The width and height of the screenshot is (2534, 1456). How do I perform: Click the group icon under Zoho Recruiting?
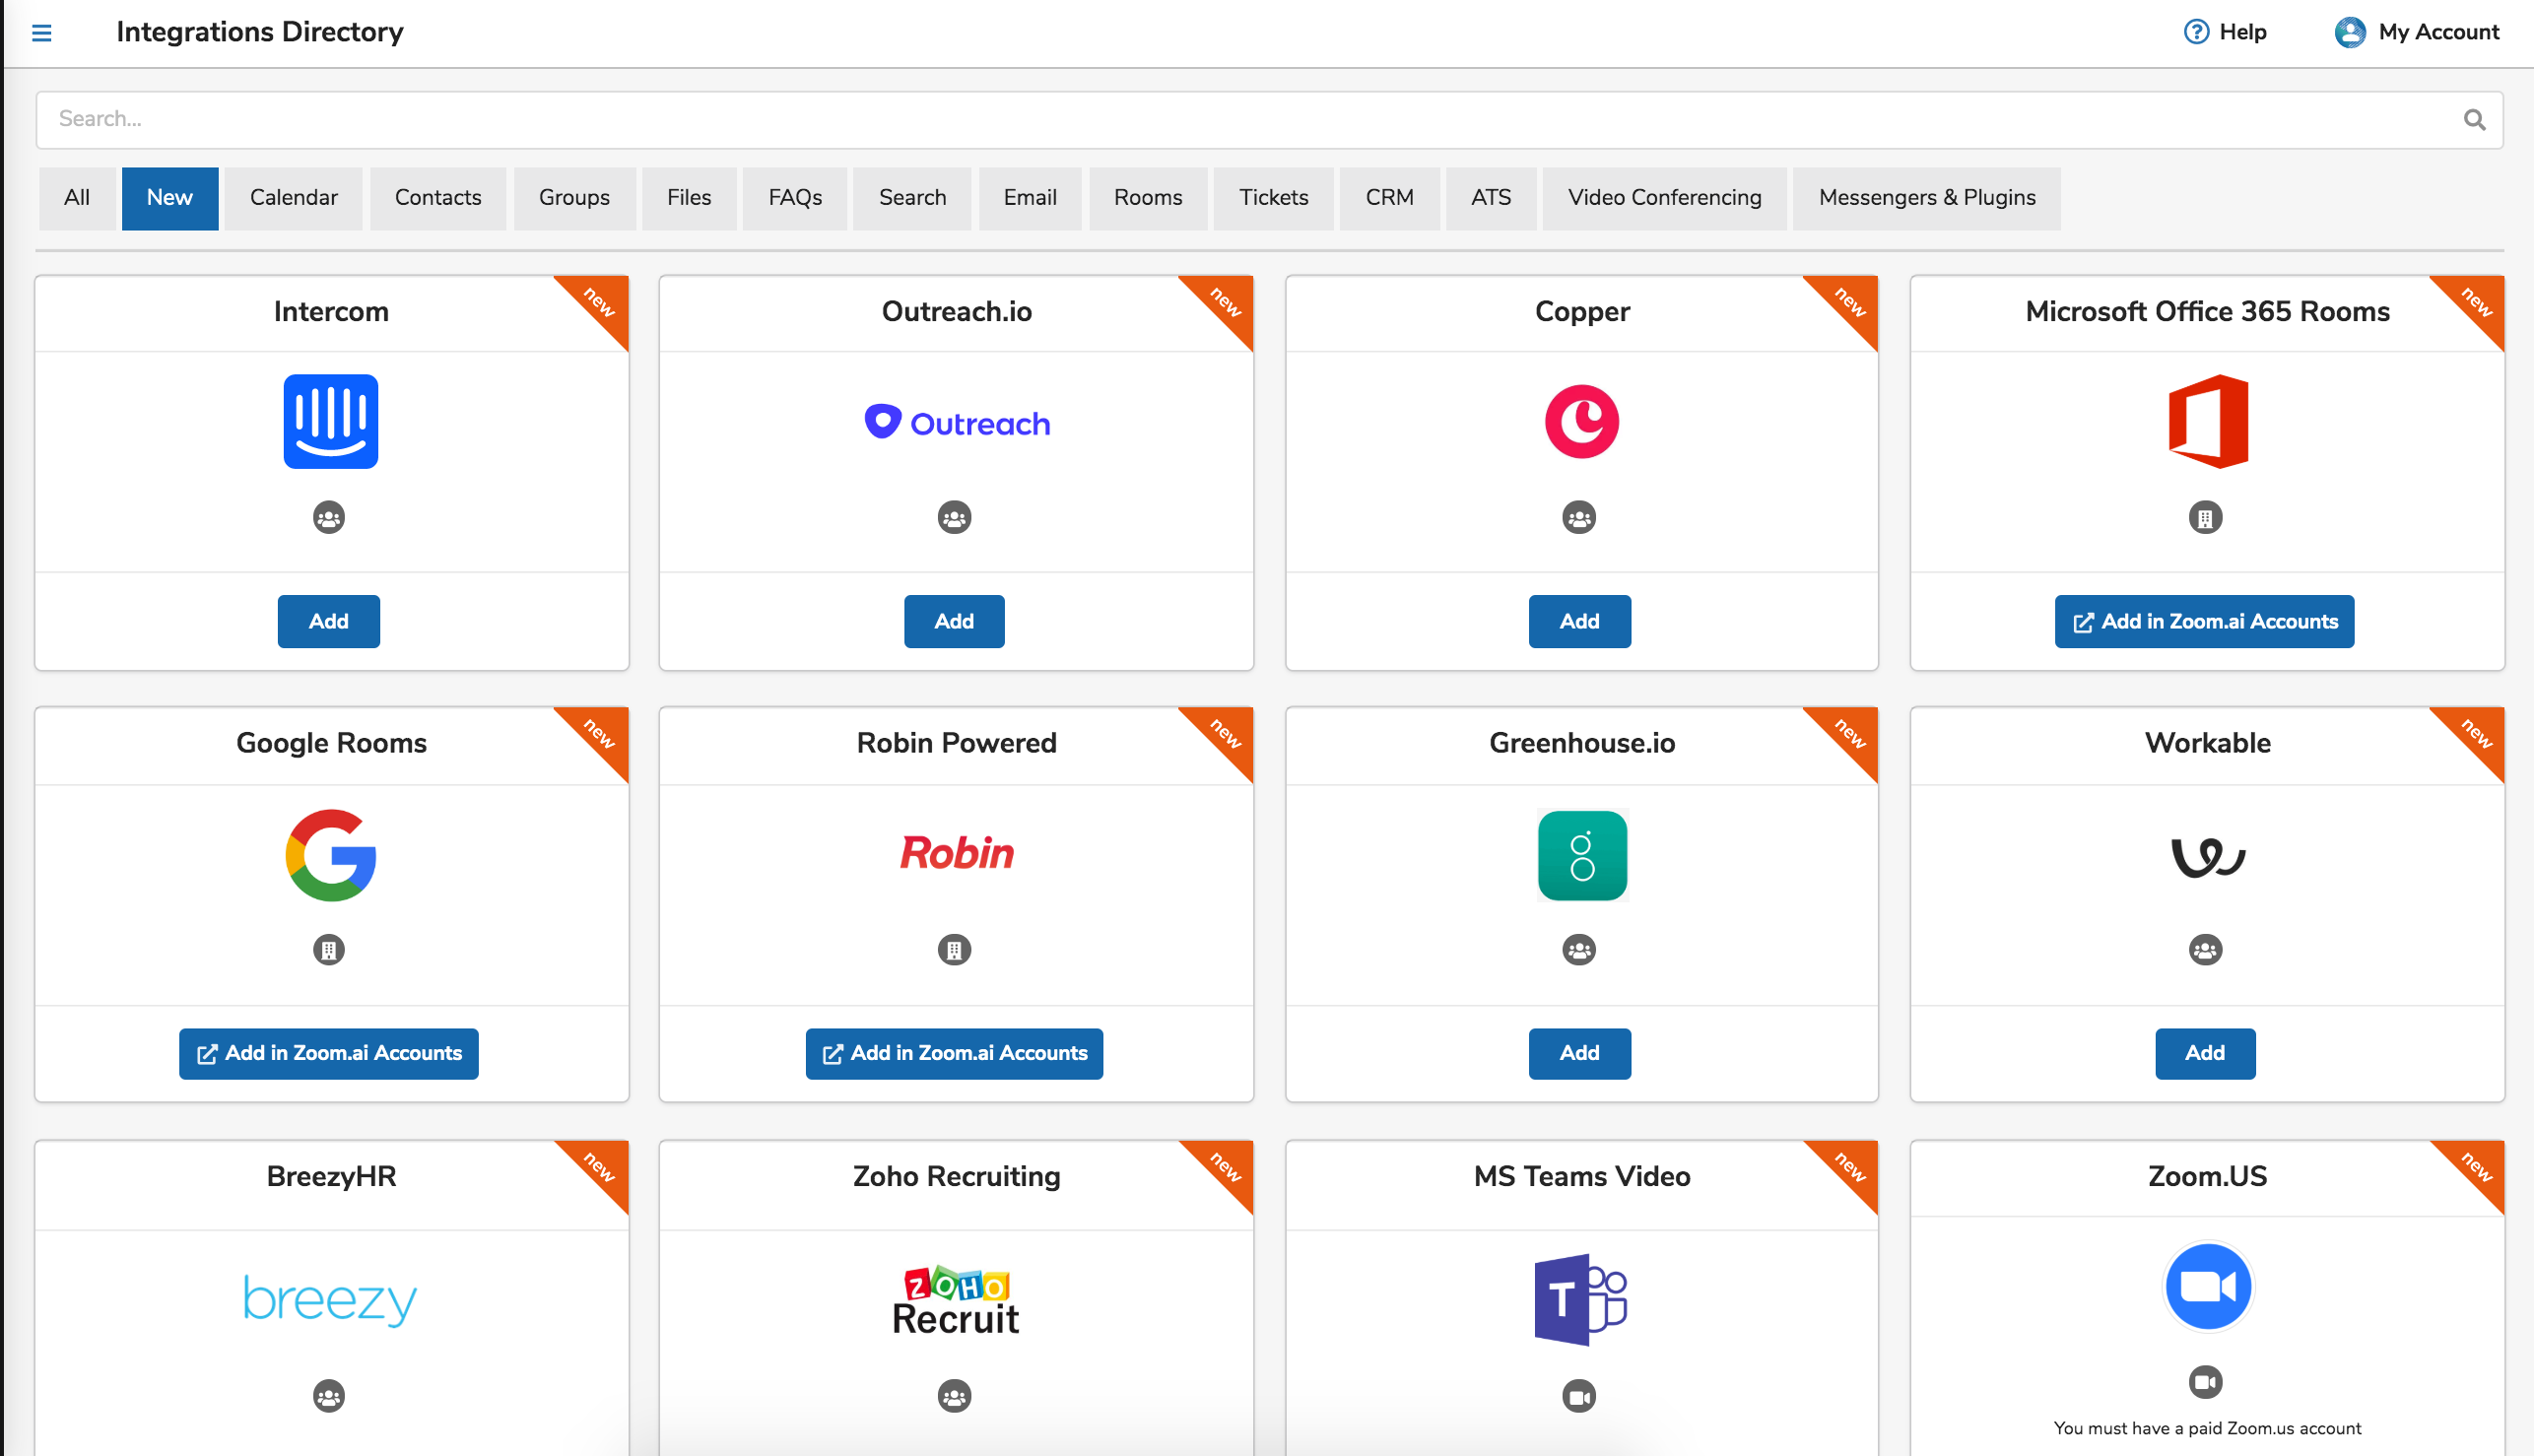954,1395
